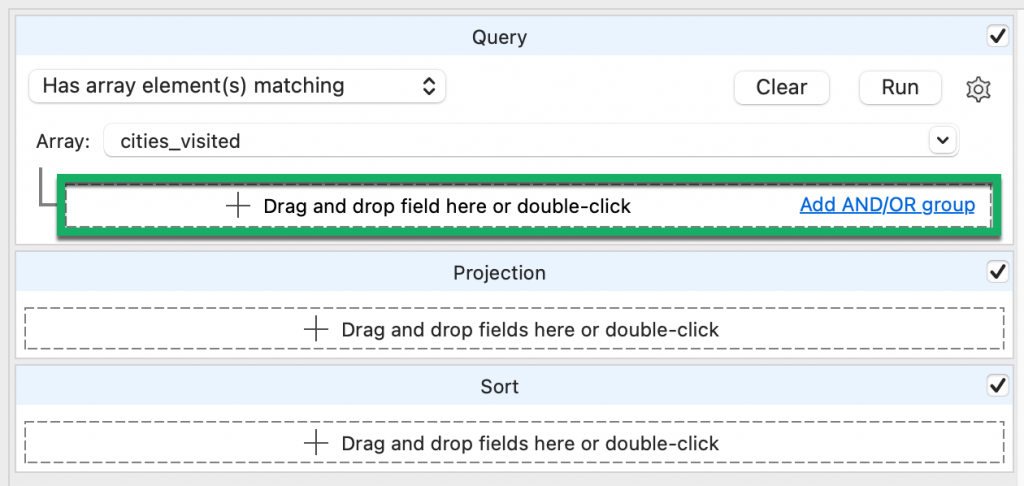Viewport: 1024px width, 486px height.
Task: Click the 'Array:' label
Action: (63, 141)
